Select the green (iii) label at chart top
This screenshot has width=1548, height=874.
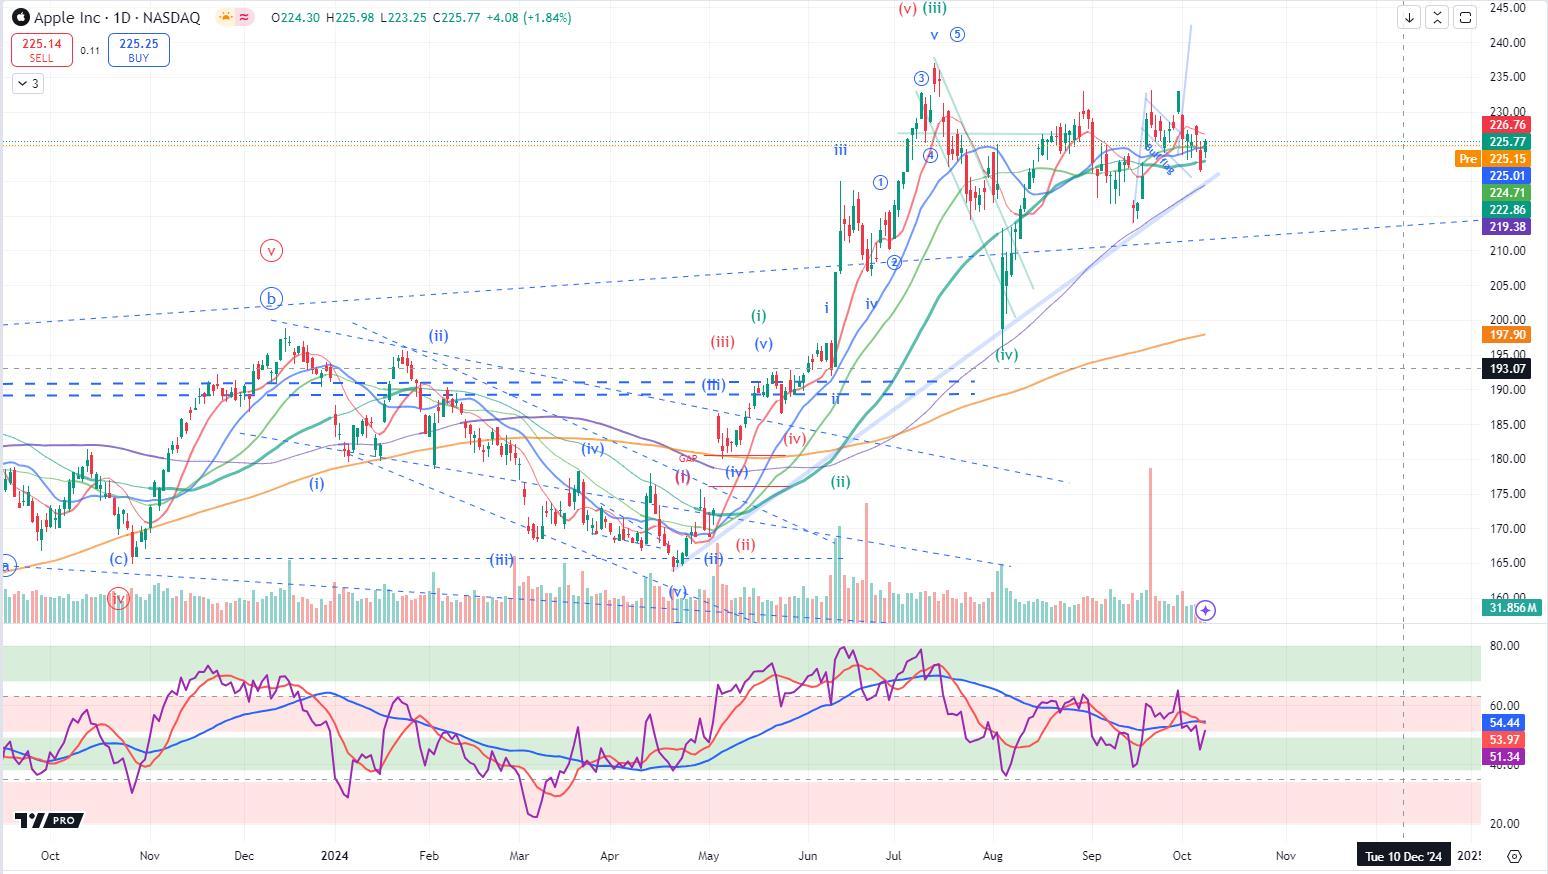(934, 8)
